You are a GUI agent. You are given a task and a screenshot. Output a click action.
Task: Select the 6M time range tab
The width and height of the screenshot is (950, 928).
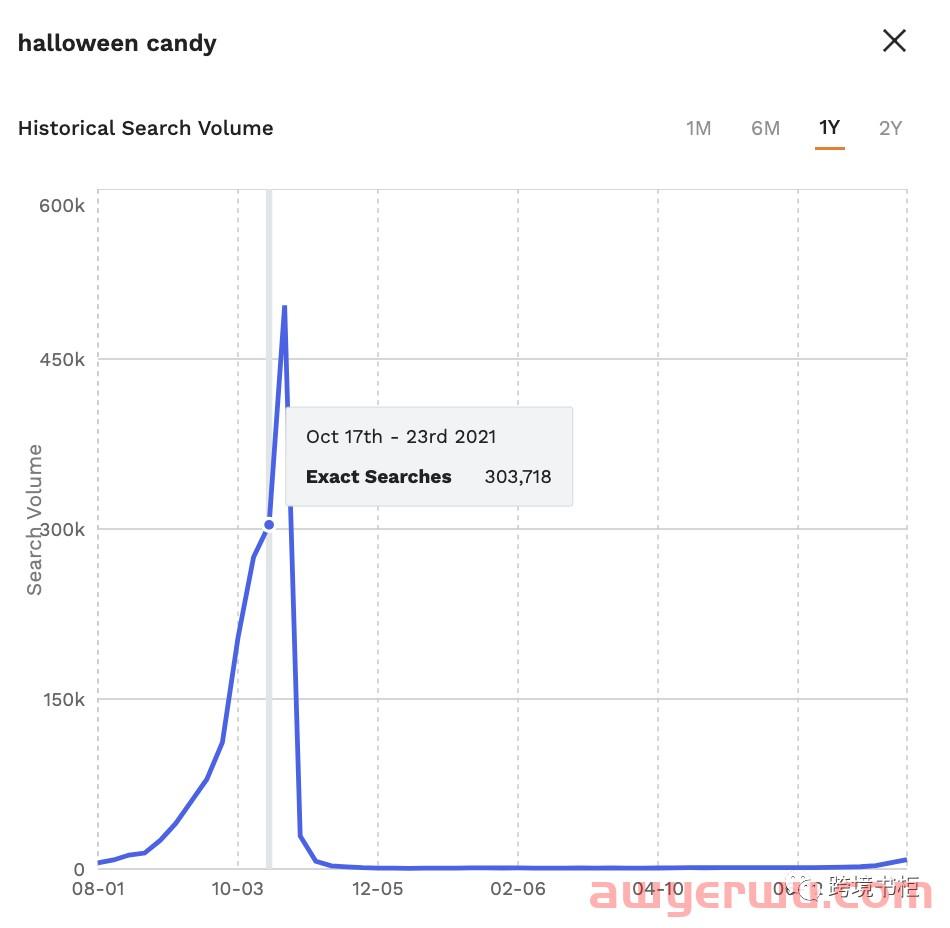765,128
